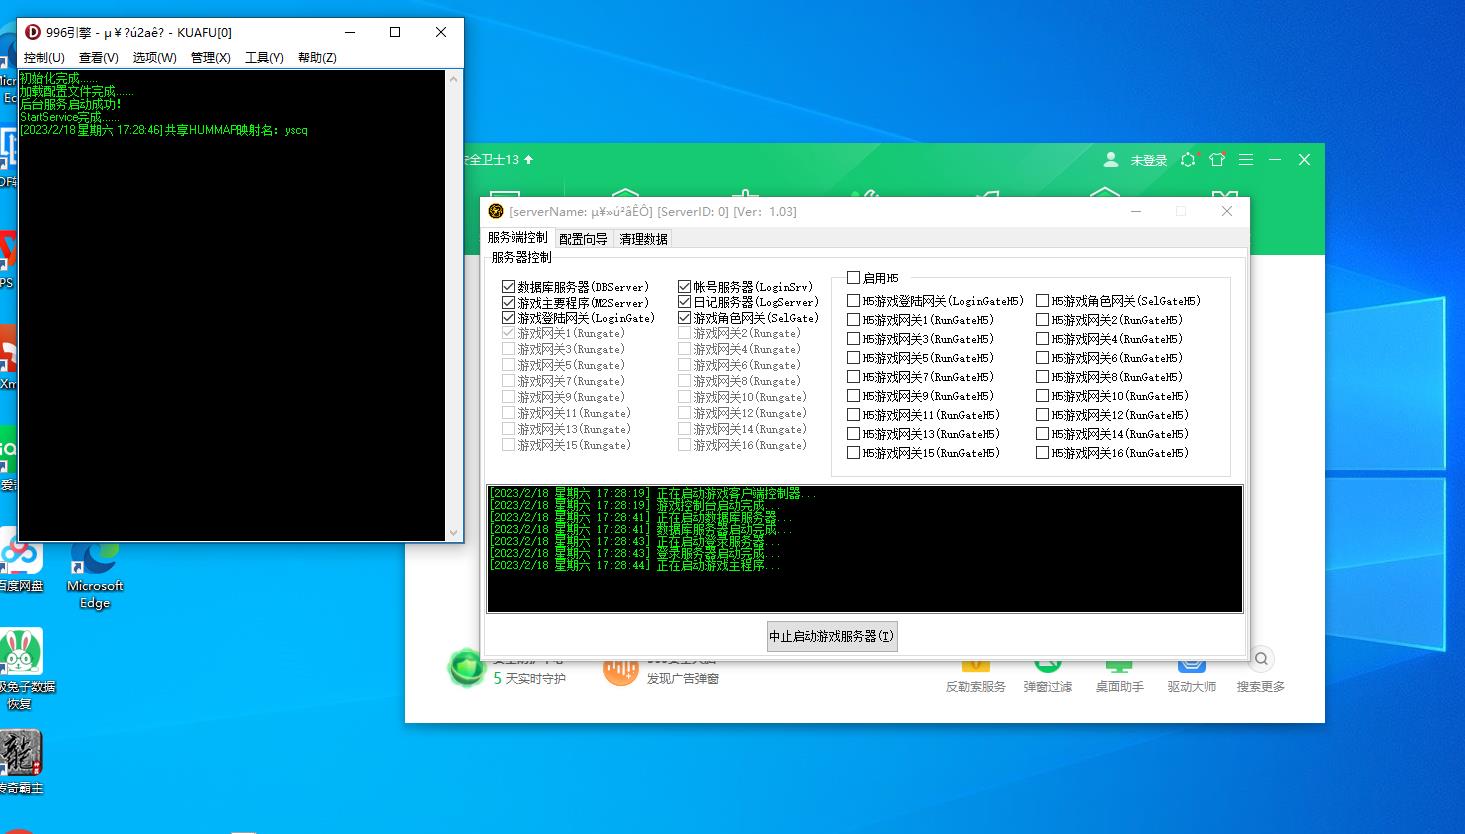Open 管理(X) menu in 996引擎 window
Viewport: 1465px width, 834px height.
coord(210,58)
